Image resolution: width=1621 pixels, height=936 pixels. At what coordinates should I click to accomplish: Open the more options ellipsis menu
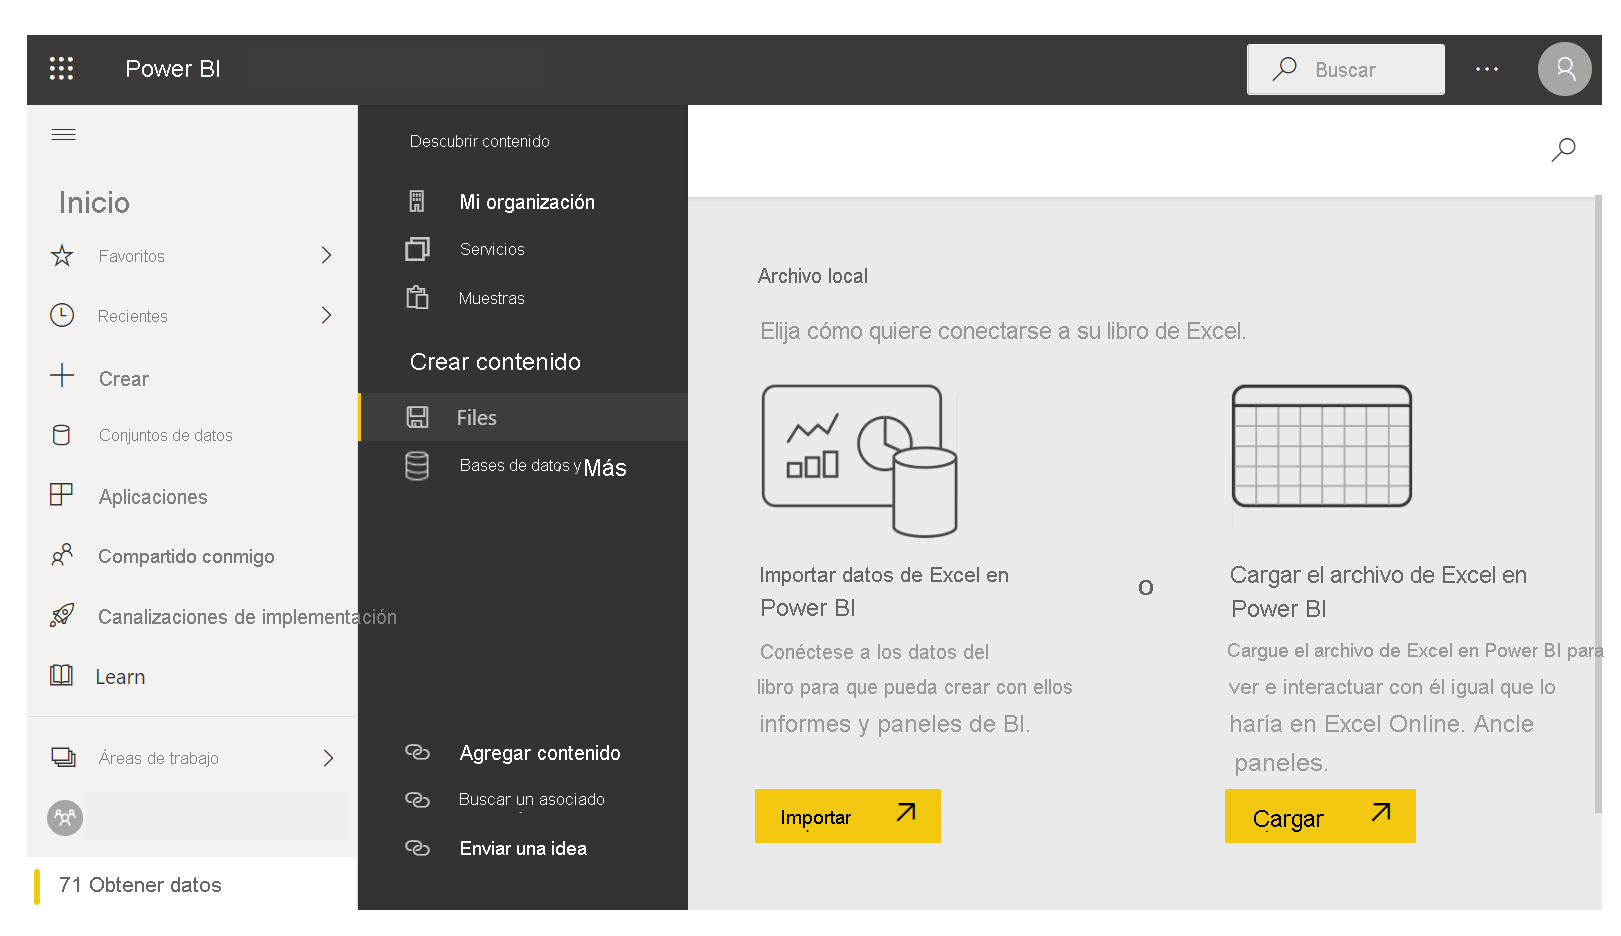click(1487, 69)
